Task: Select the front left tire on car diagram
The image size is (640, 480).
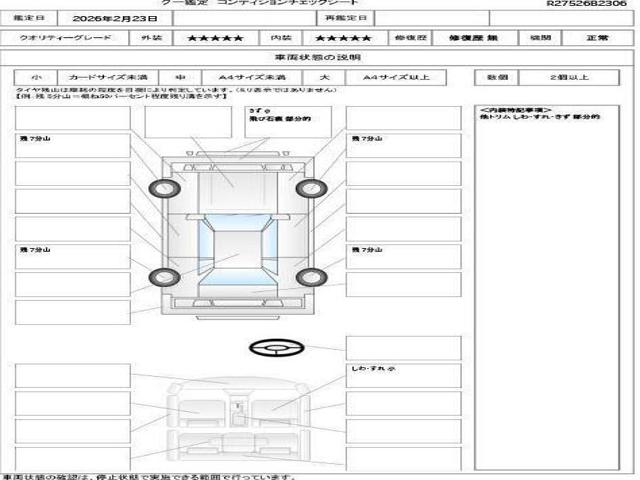Action: [164, 189]
